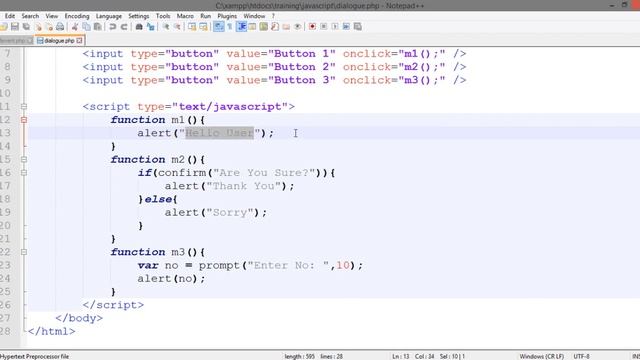Play back the recorded macro icon
640x360 pixels.
(335, 27)
